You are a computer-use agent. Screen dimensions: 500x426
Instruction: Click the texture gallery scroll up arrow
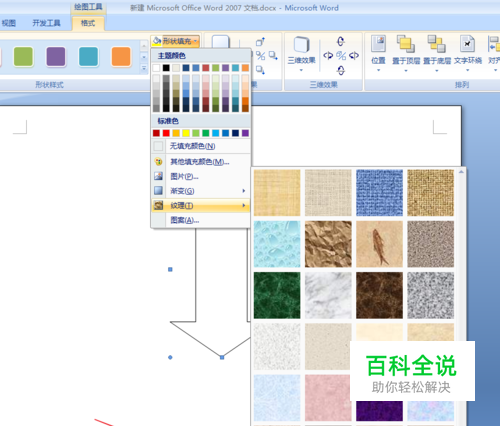coord(461,172)
